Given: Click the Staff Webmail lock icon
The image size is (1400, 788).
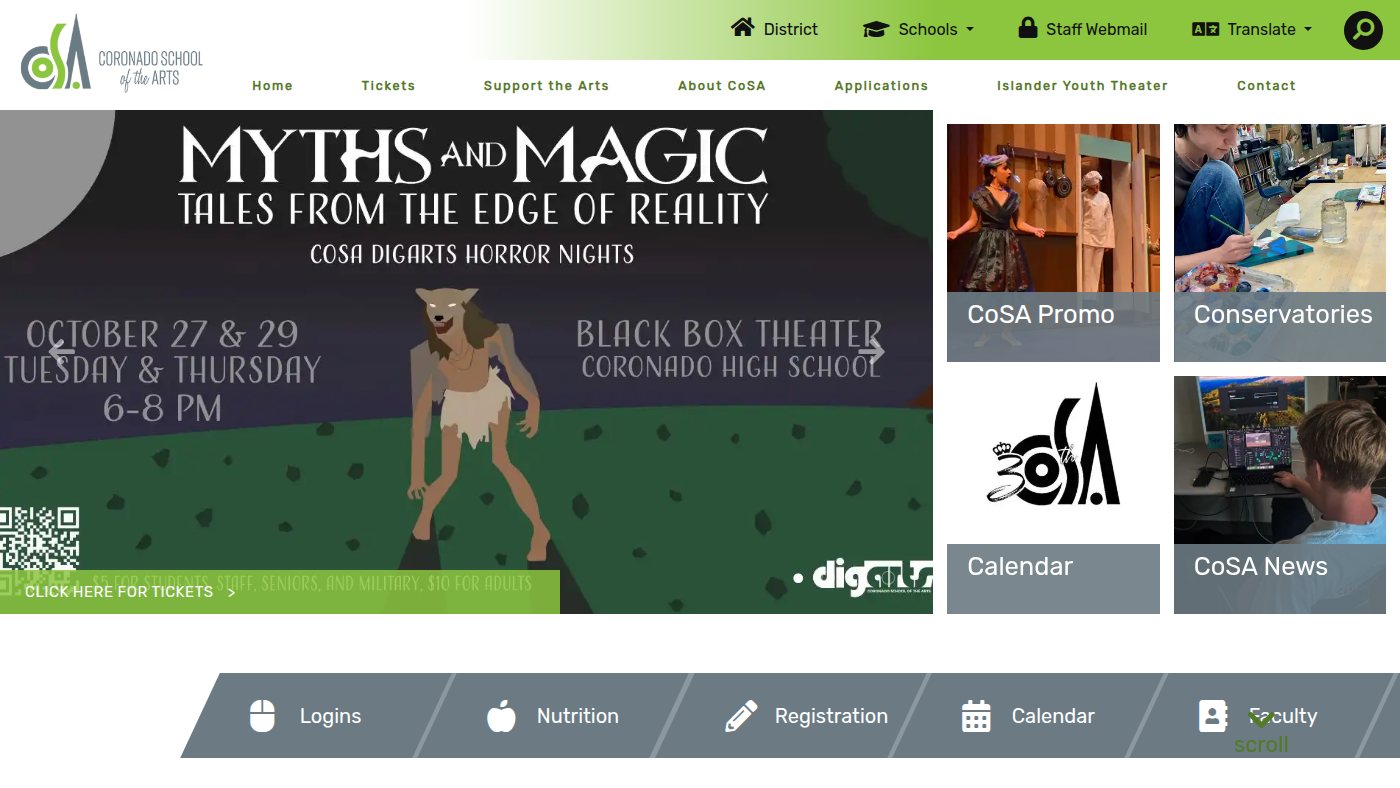Looking at the screenshot, I should point(1027,27).
